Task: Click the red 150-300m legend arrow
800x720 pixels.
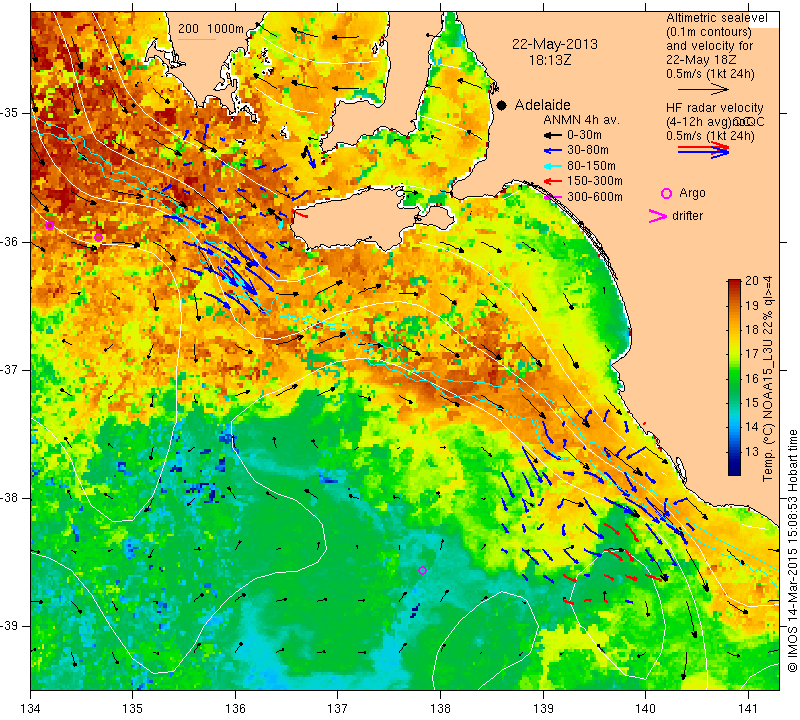Action: 553,181
